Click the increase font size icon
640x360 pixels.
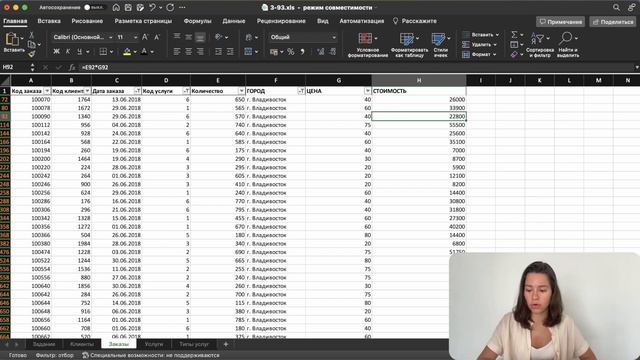point(145,37)
